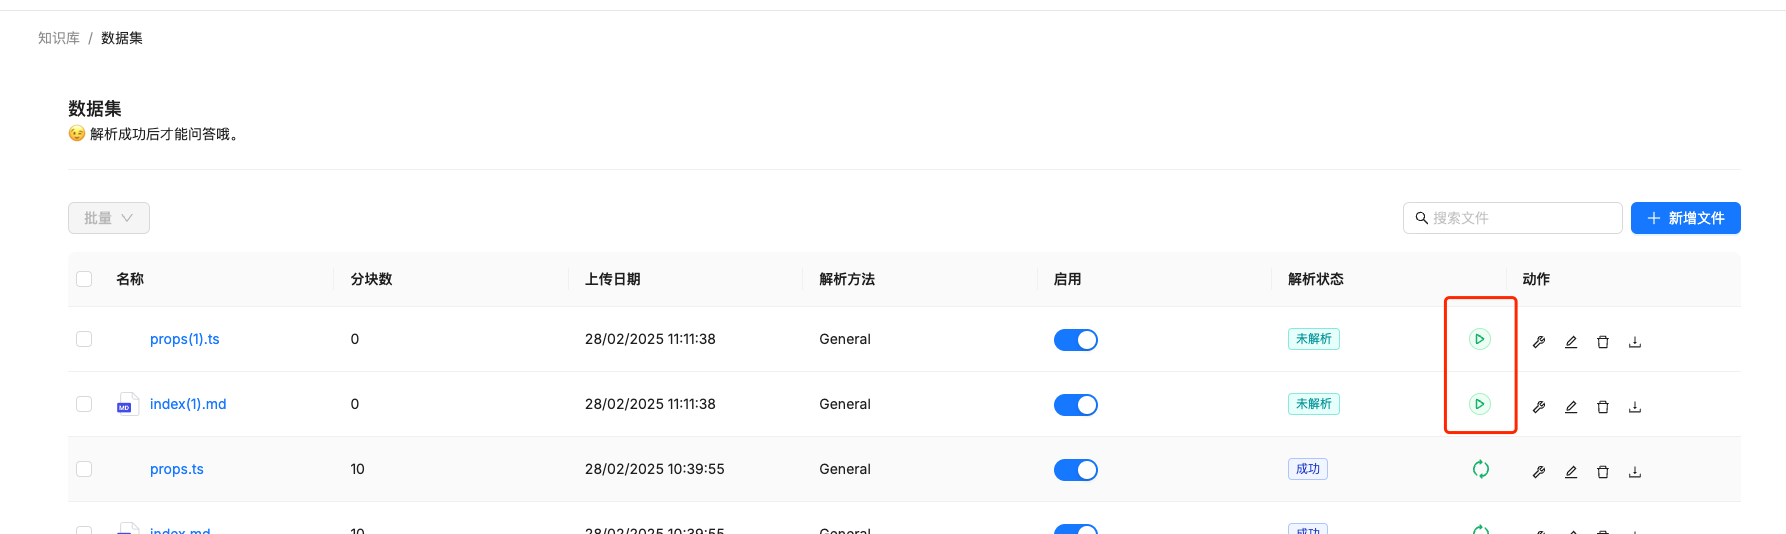Delete props.ts via trash icon
Screen dimensions: 1786x534
1603,472
